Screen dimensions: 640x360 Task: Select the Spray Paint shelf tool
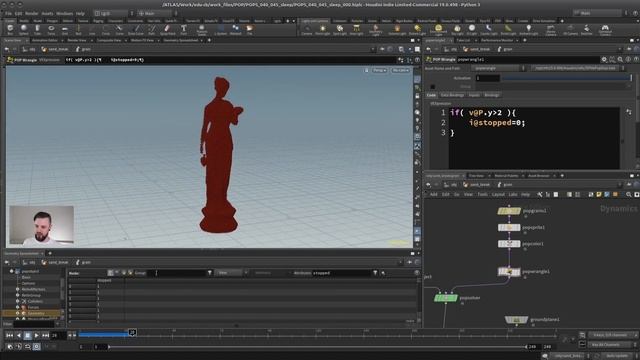pyautogui.click(x=167, y=29)
